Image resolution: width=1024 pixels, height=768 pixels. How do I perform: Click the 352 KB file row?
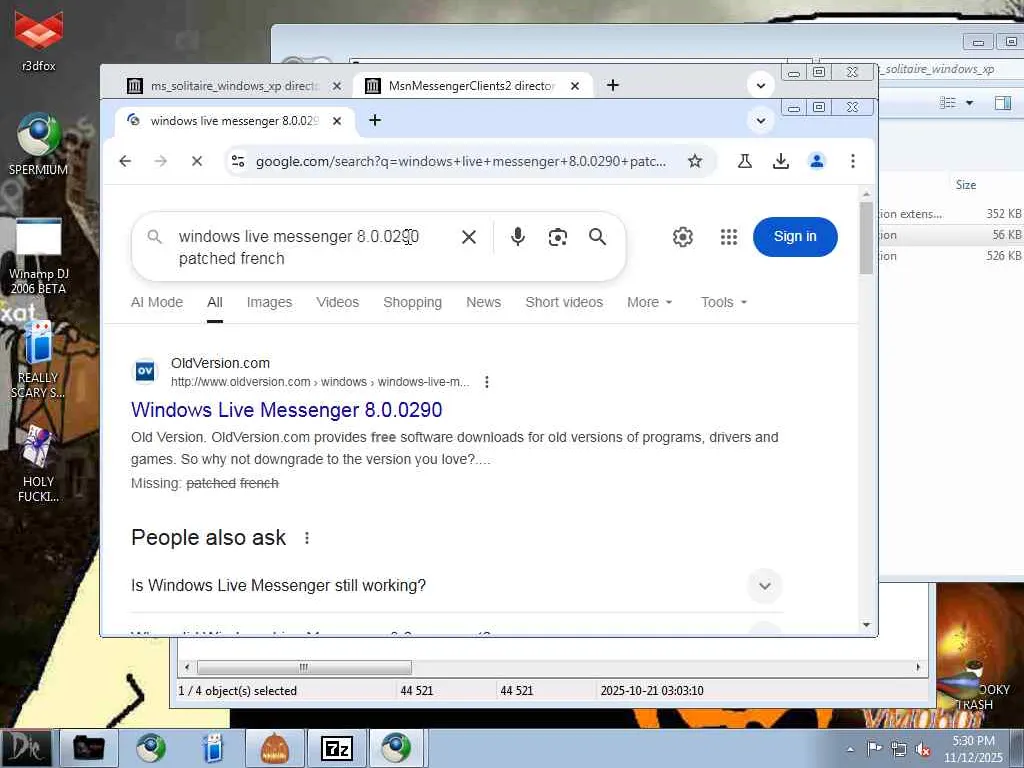point(951,214)
